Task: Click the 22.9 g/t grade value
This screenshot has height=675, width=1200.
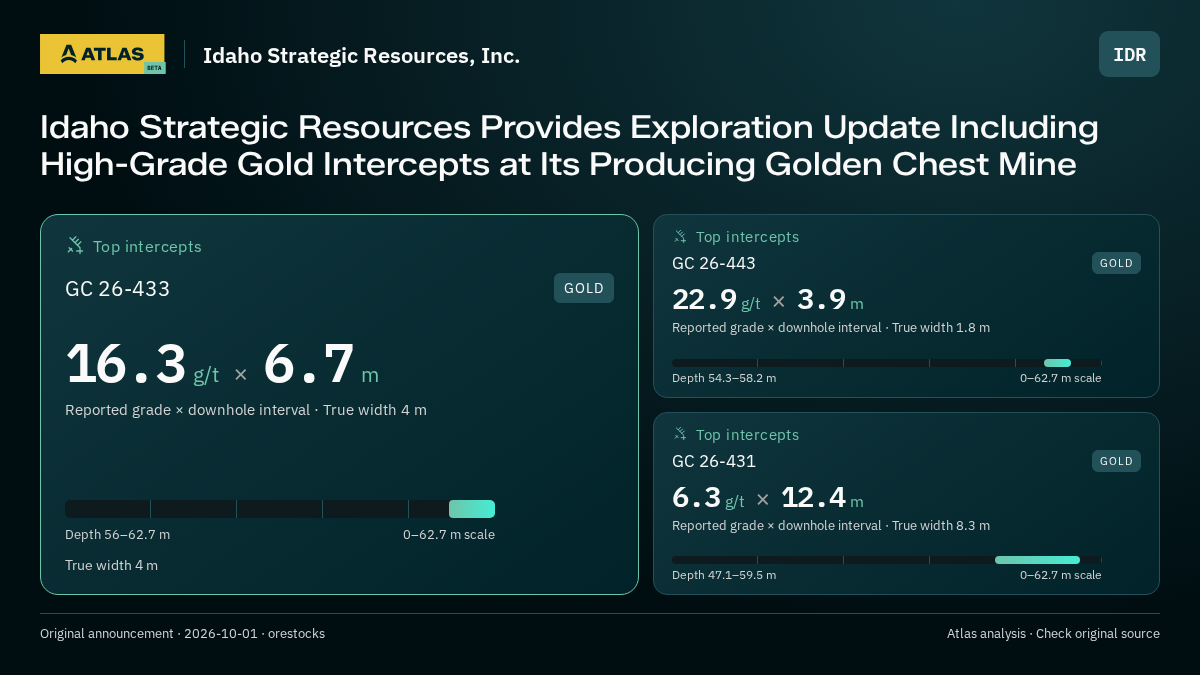Action: pos(716,300)
